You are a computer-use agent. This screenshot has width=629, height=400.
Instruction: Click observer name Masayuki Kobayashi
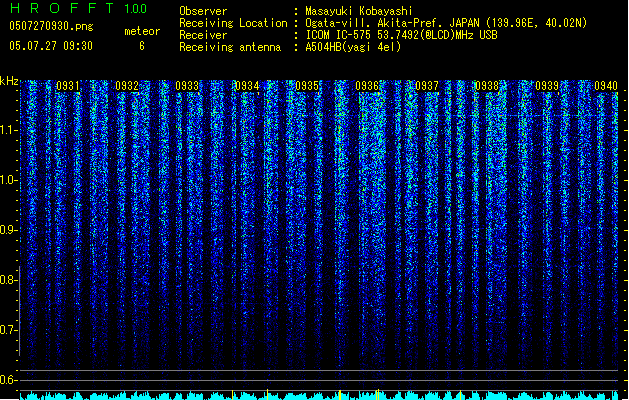point(359,11)
